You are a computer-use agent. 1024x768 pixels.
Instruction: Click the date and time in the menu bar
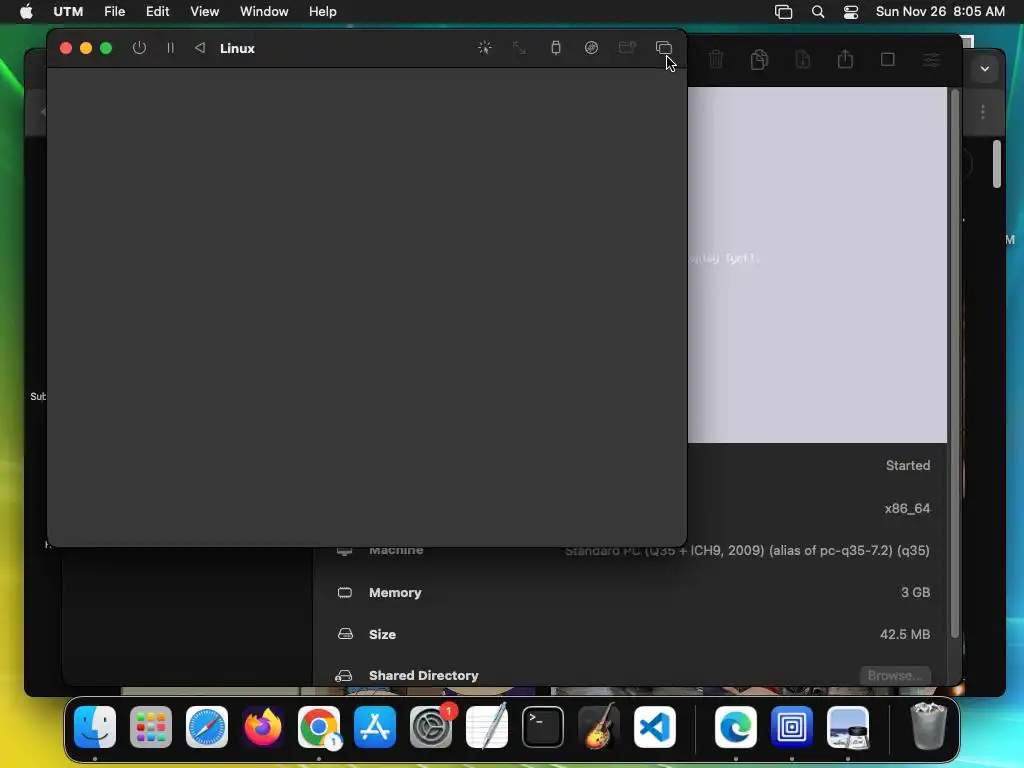point(940,11)
